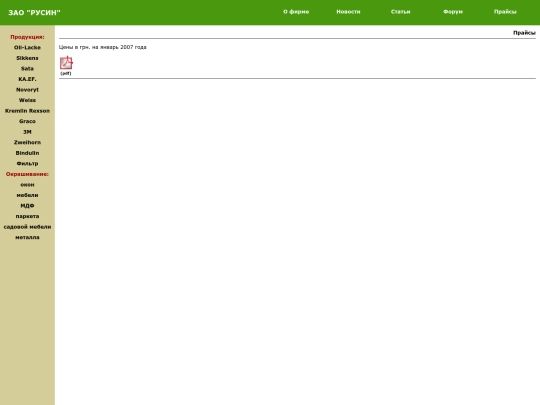Click the Прайсы page heading text
This screenshot has width=540, height=405.
coord(524,33)
